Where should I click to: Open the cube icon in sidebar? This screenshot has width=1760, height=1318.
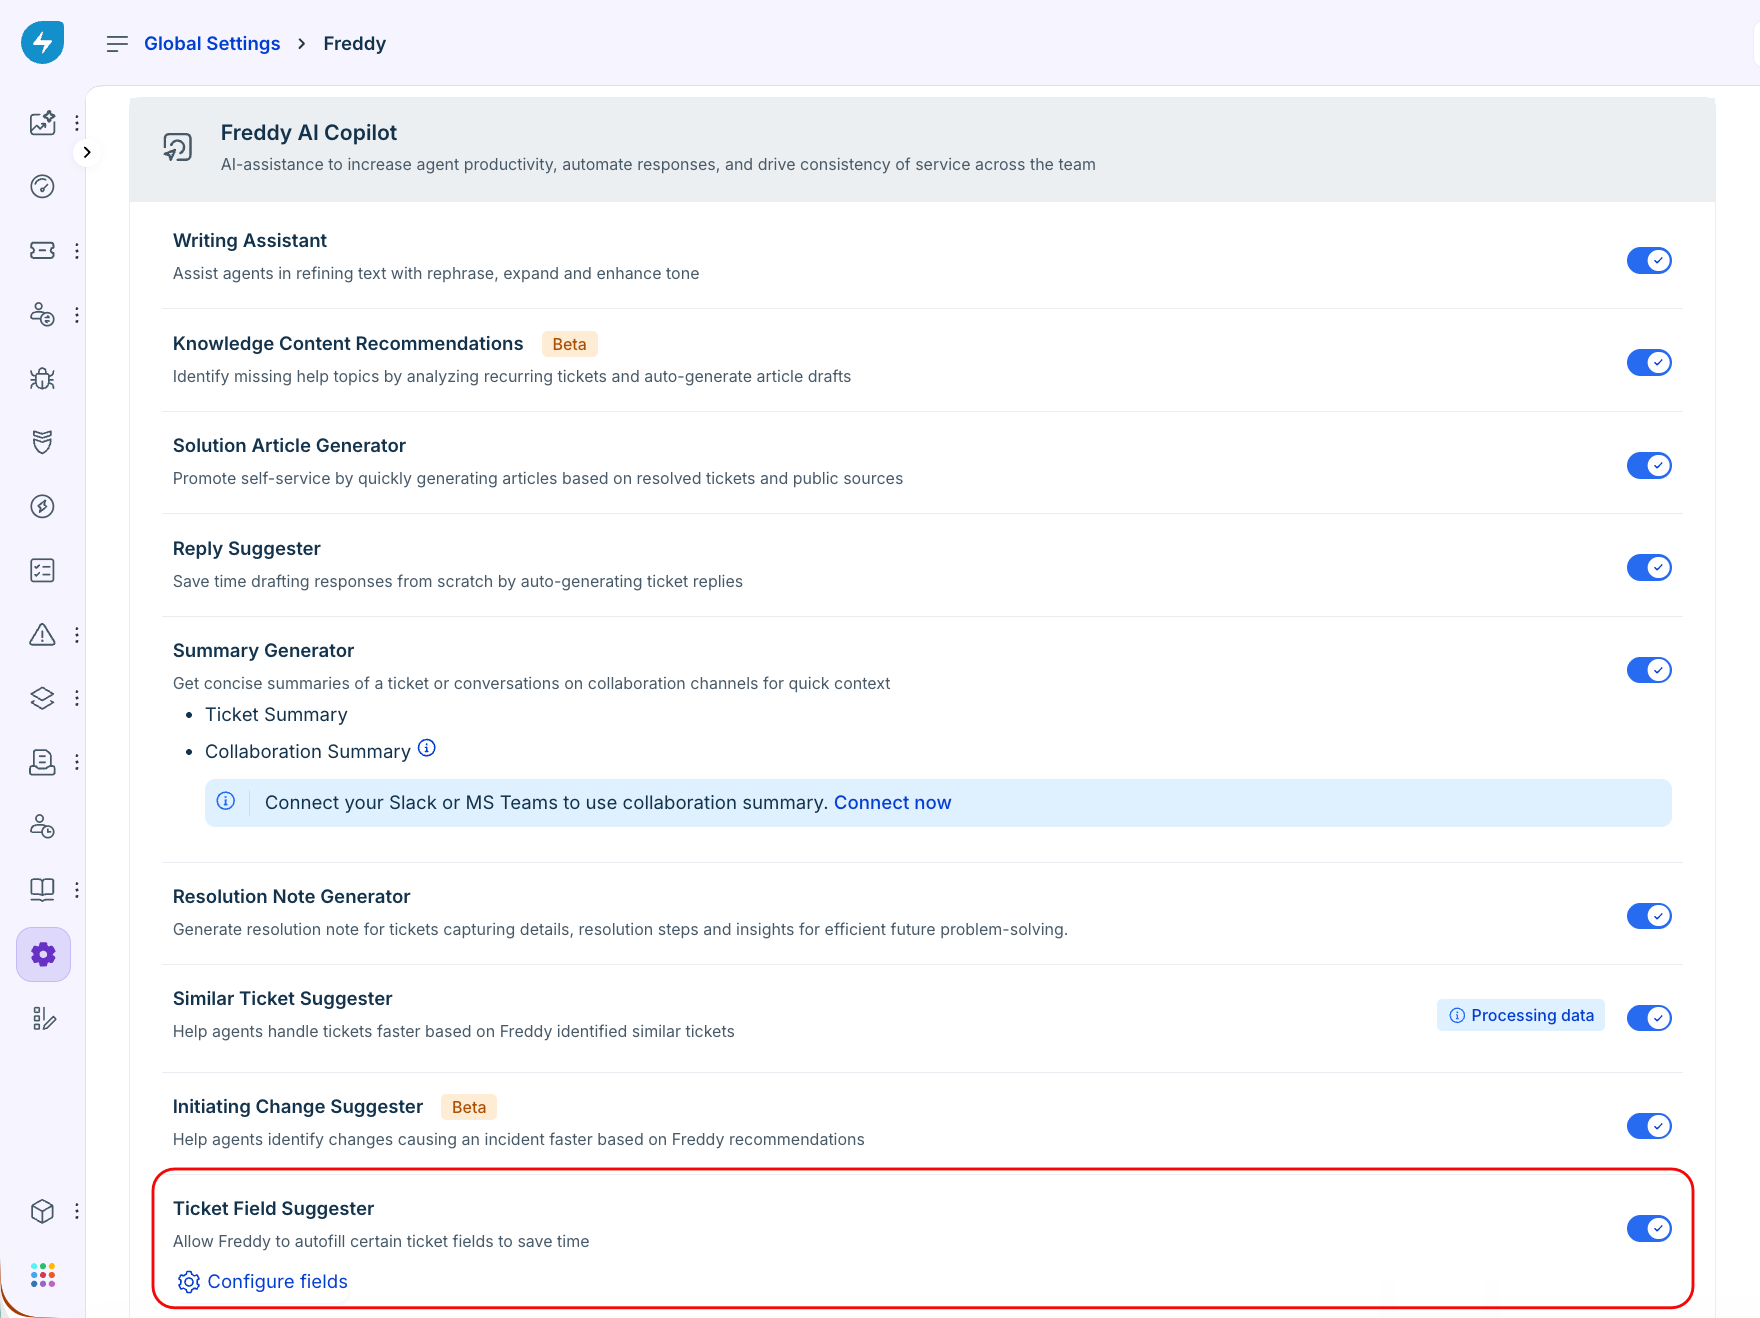click(42, 1211)
